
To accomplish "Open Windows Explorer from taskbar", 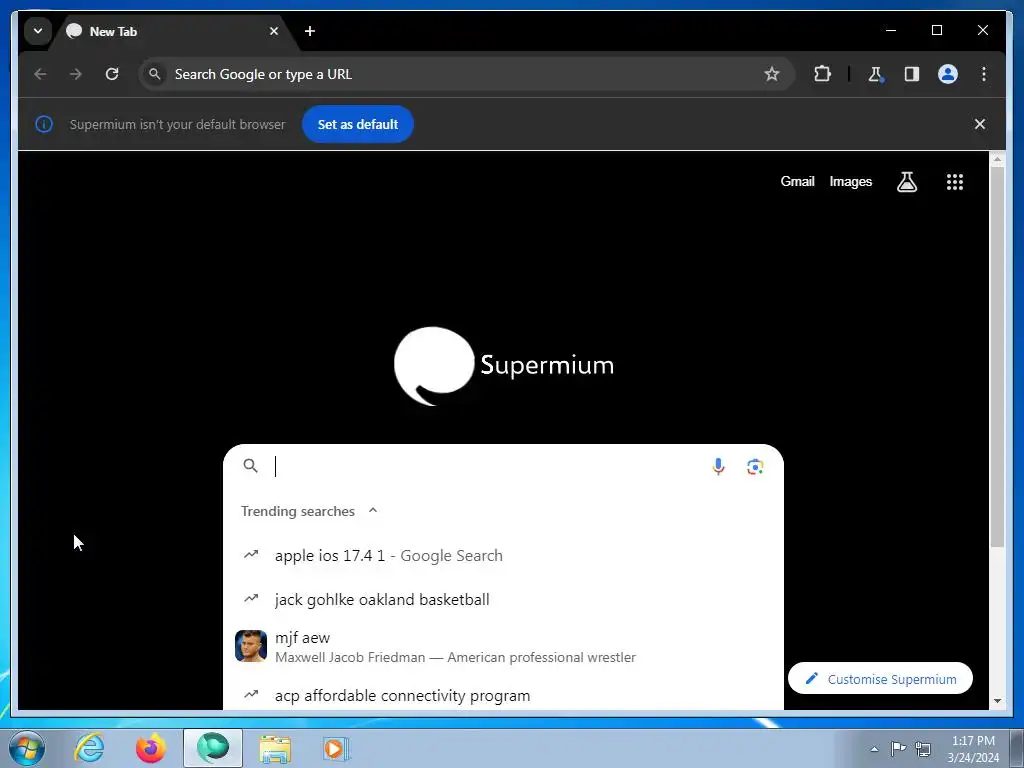I will [275, 749].
